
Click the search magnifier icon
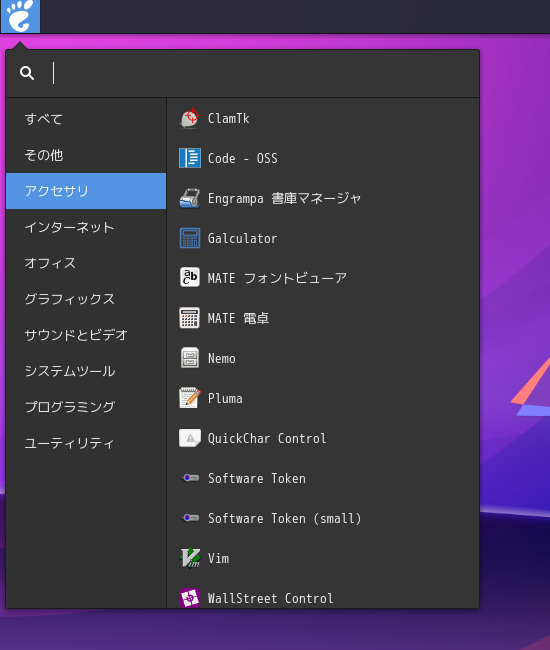[27, 73]
